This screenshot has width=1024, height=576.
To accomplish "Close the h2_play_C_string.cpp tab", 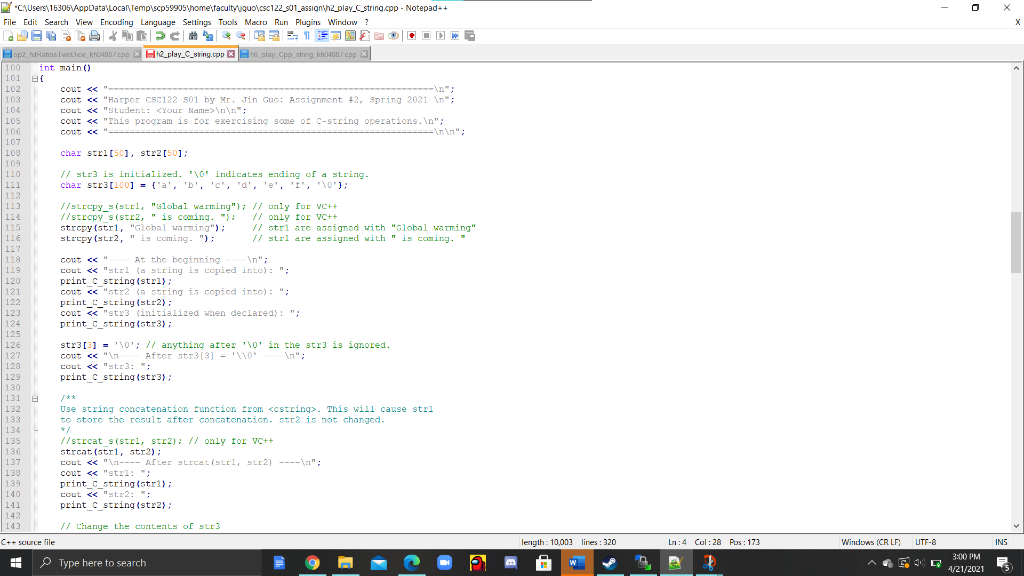I will point(231,54).
